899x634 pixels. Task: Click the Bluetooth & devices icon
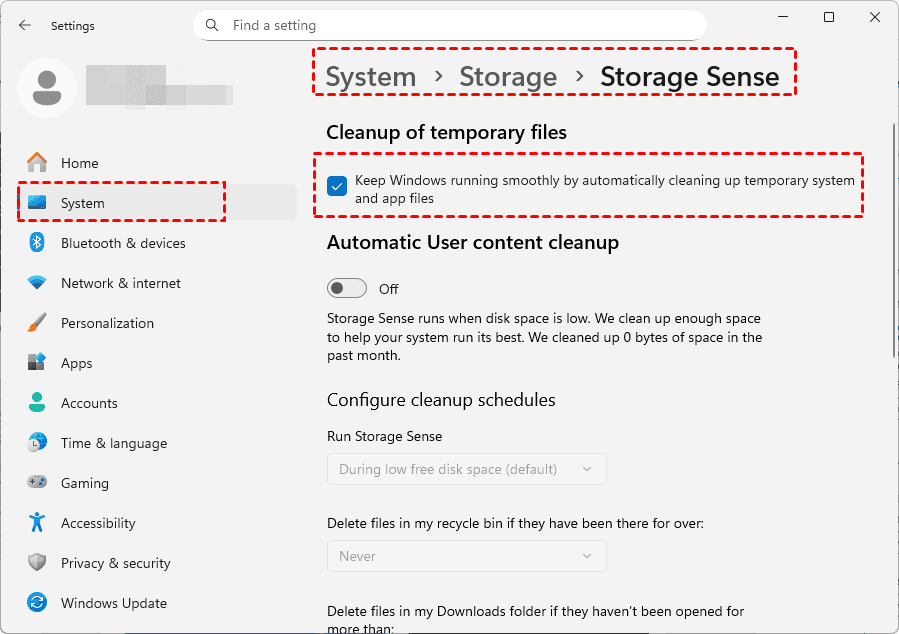tap(37, 243)
